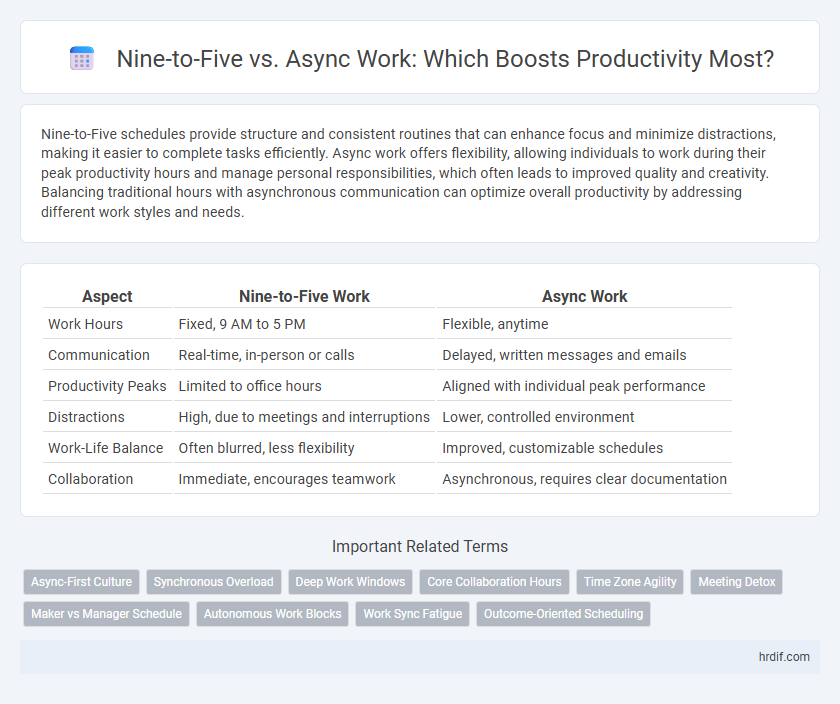Select the 'Work-Life Balance' row label

point(107,448)
